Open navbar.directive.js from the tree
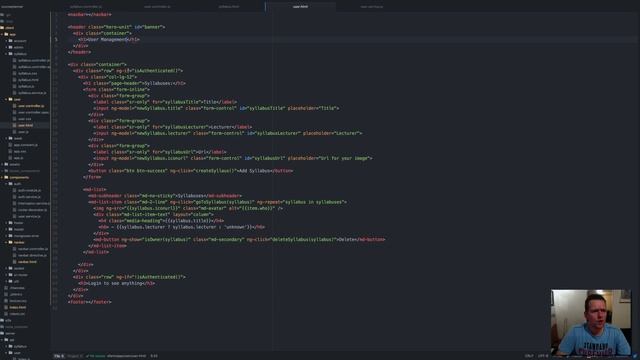 tap(32, 256)
